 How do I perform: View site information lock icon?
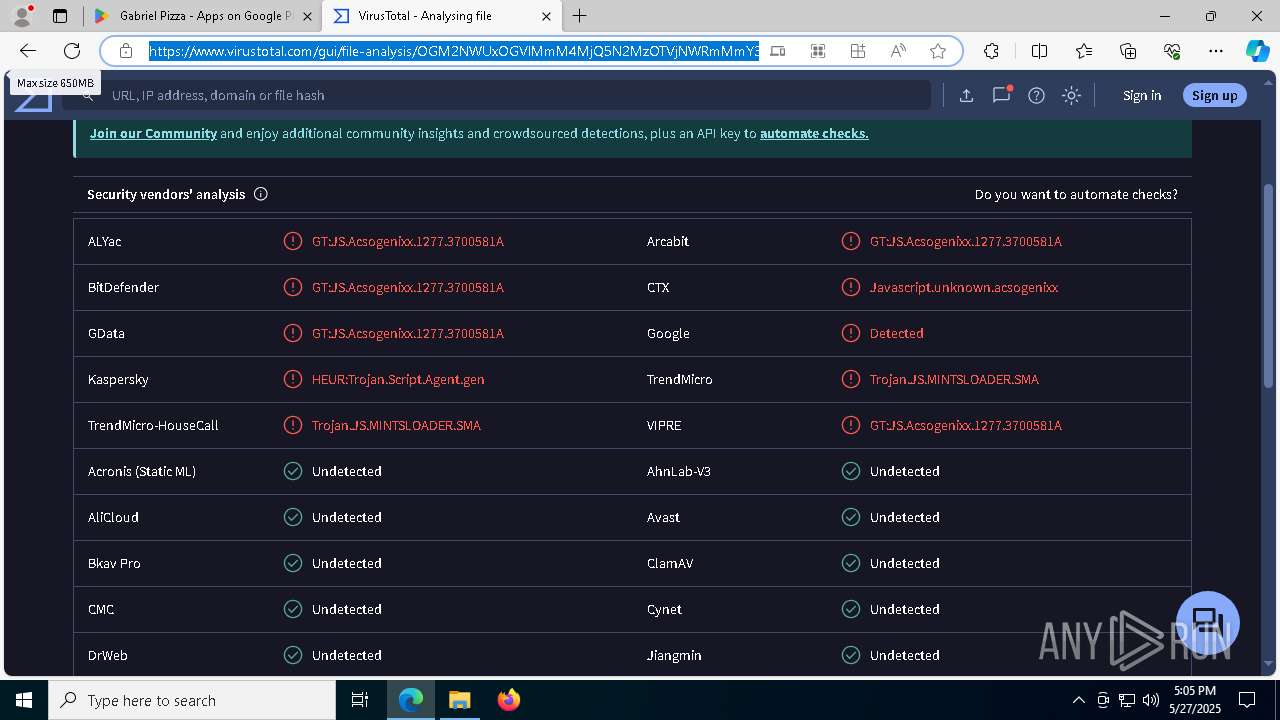pos(126,51)
